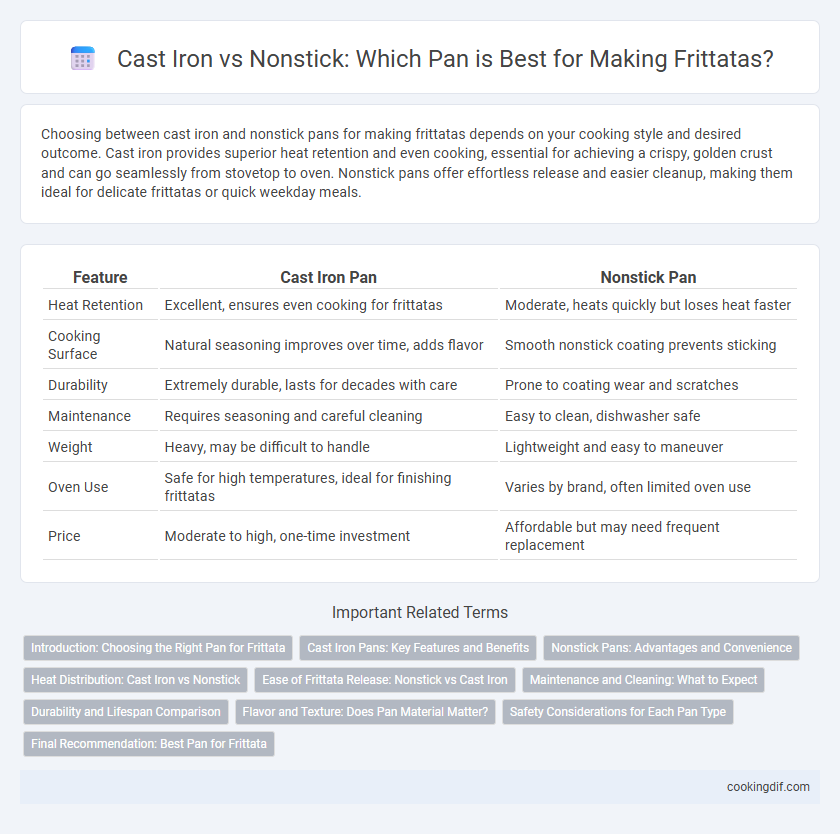The image size is (840, 834).
Task: Open the 'Heat Distribution: Cast Iron vs Nonstick' tag
Action: [x=136, y=680]
